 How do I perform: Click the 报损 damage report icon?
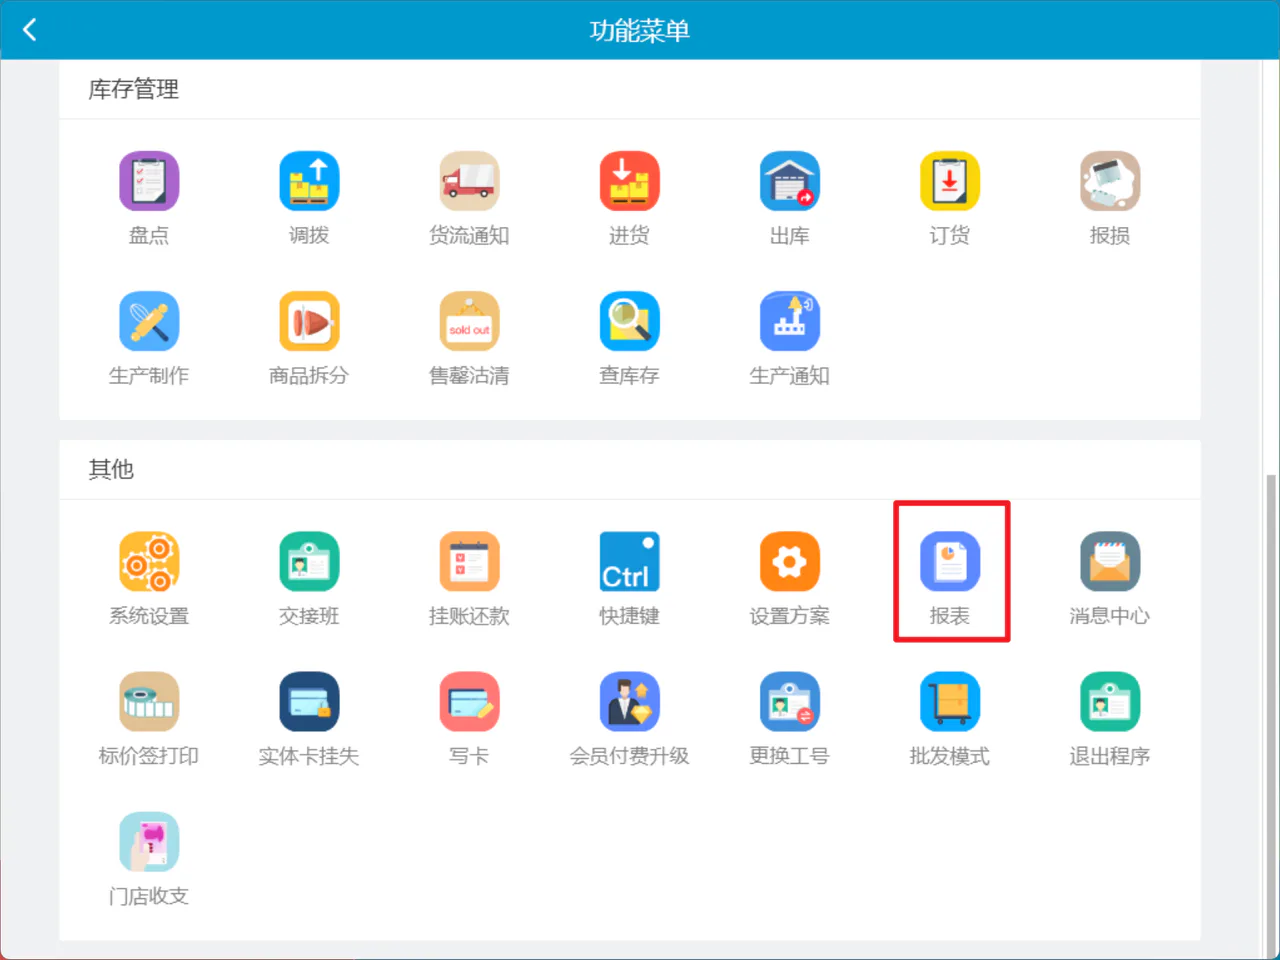(1109, 181)
